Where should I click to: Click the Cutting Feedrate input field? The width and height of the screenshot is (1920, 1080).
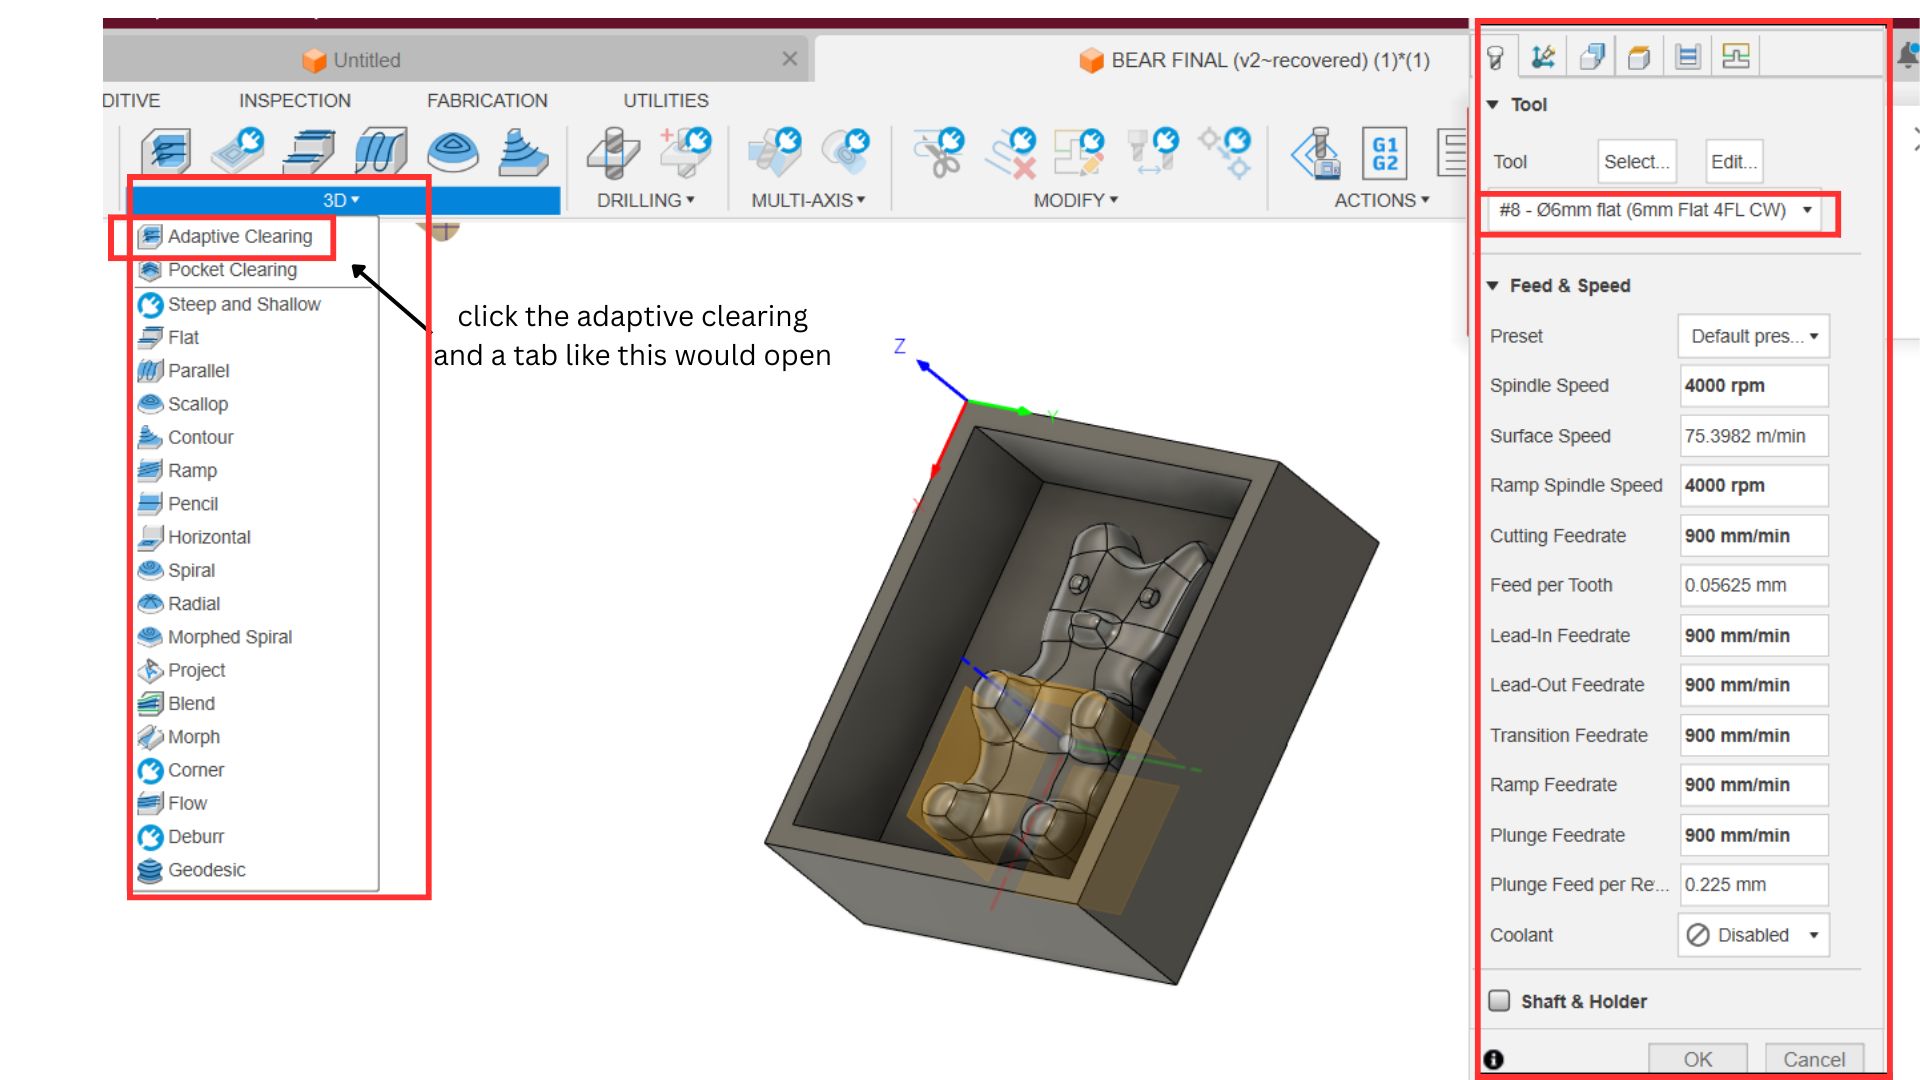(x=1754, y=536)
